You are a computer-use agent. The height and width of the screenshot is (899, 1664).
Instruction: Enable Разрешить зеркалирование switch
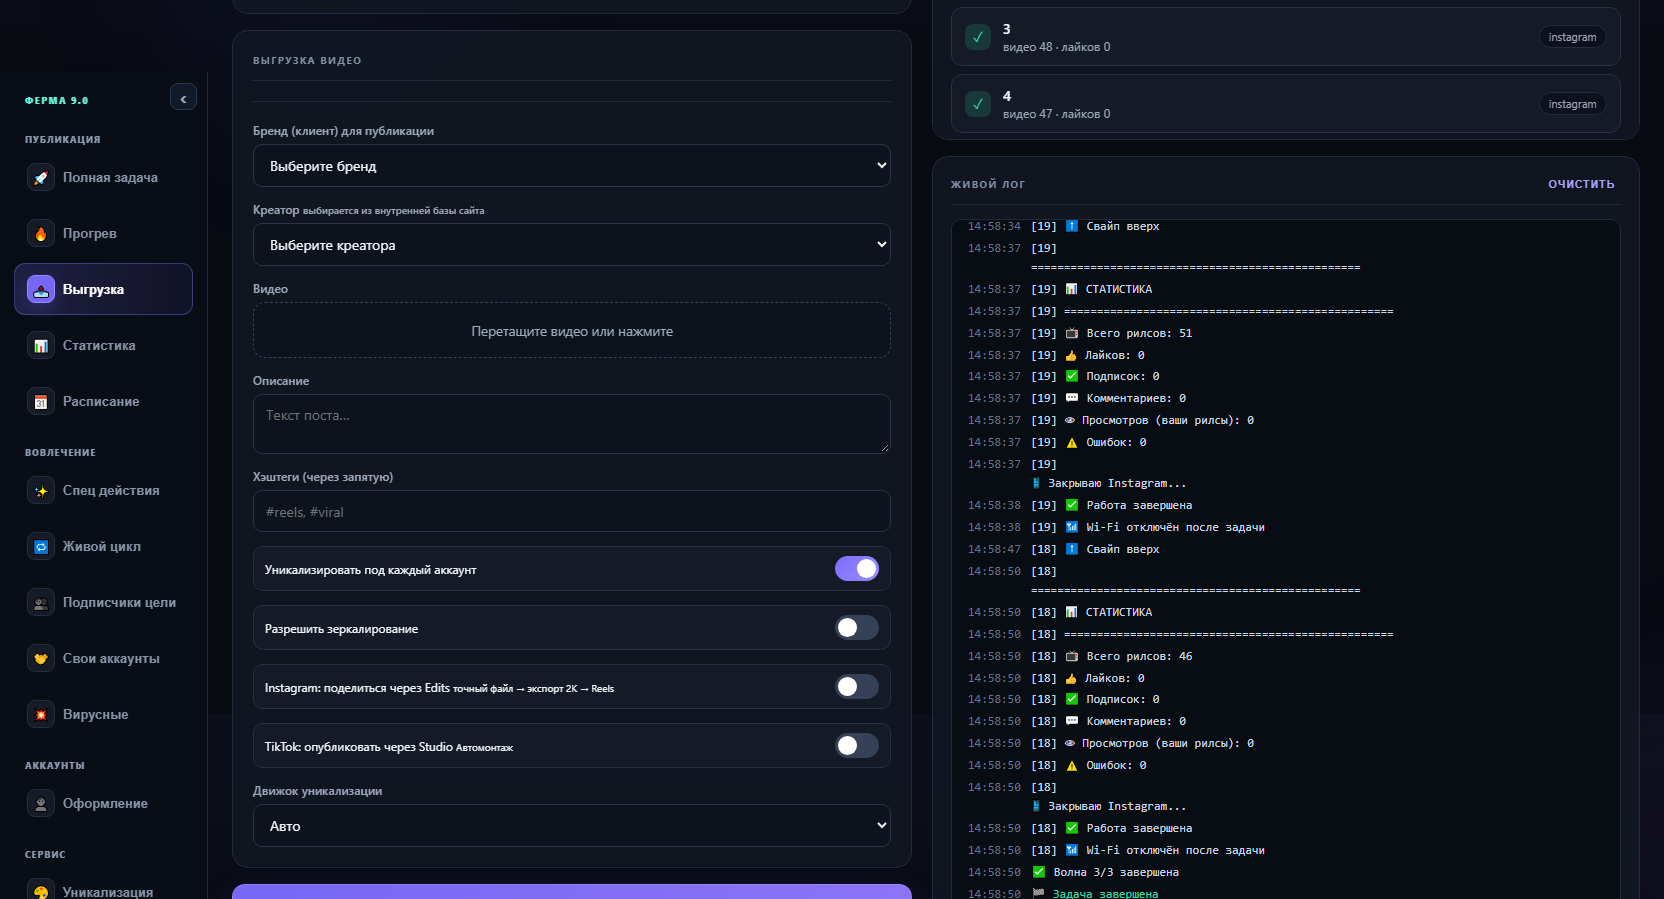point(857,628)
